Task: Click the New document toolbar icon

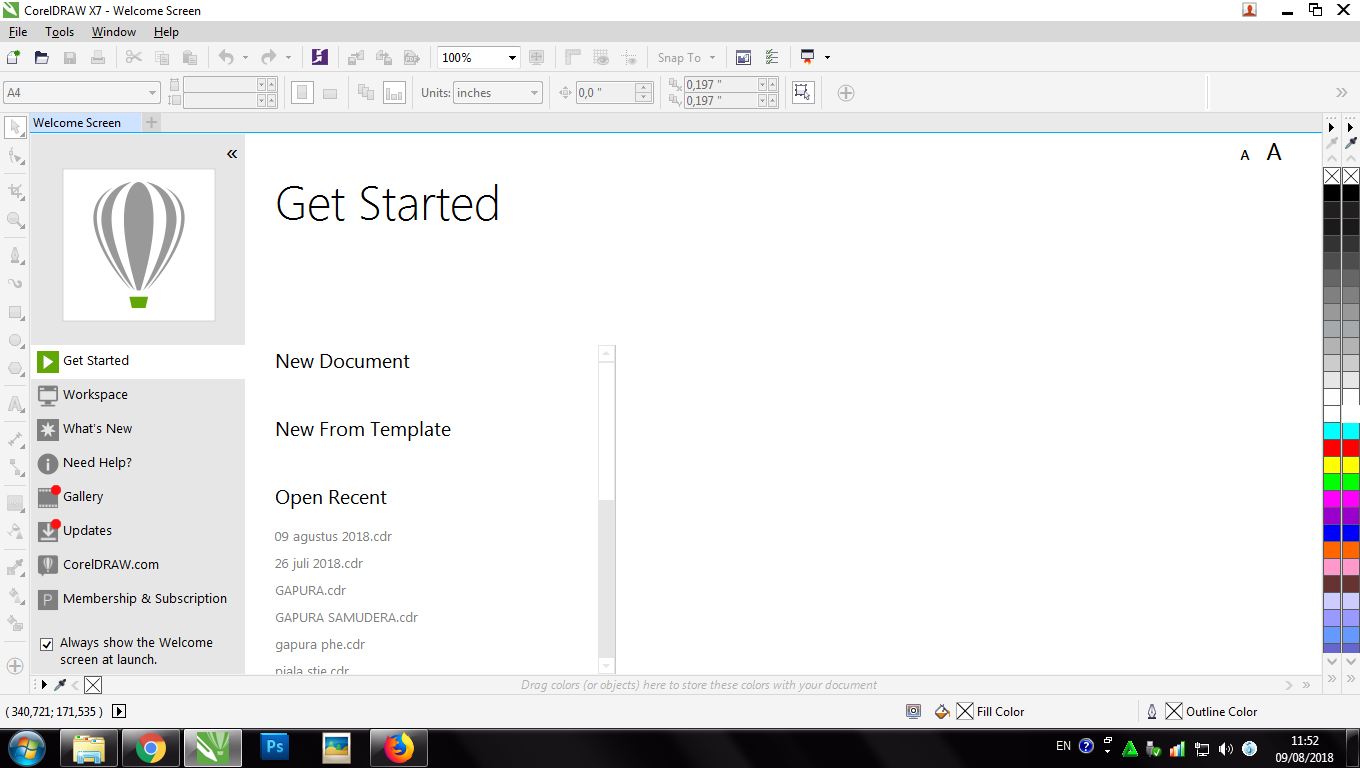Action: [14, 57]
